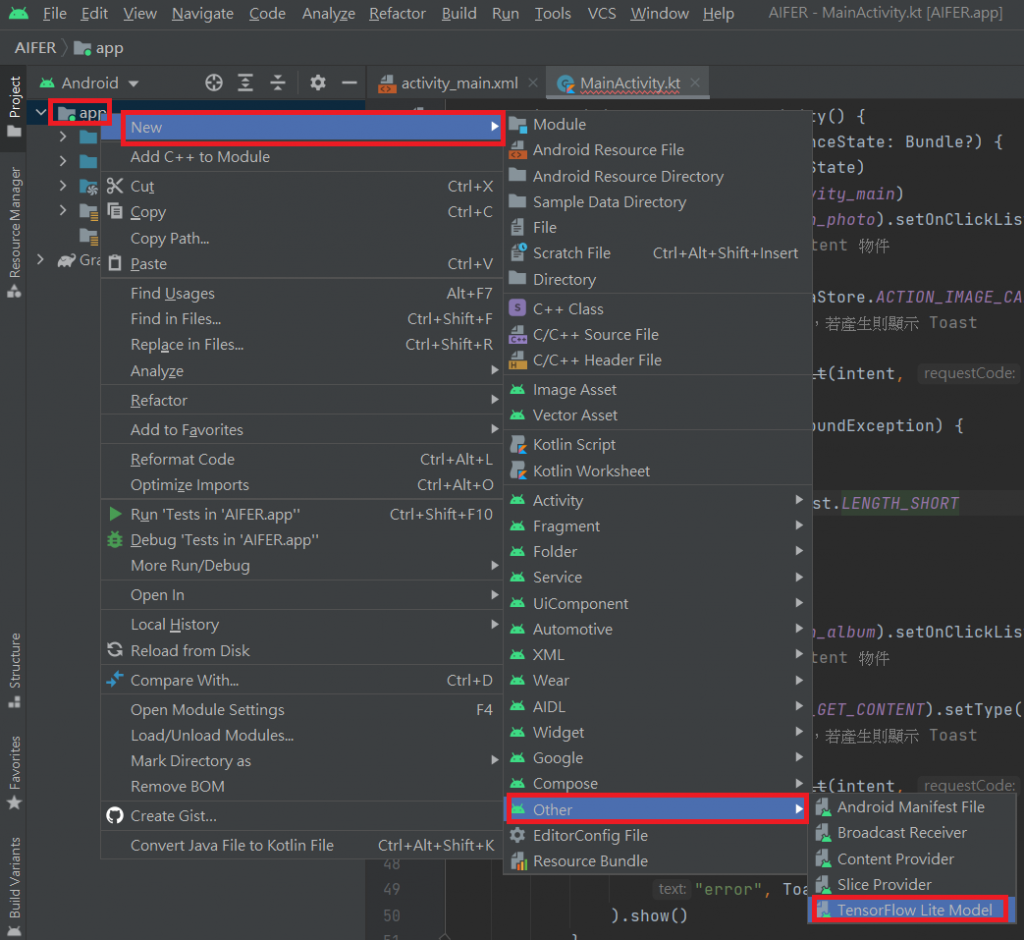Select Find in Files...
This screenshot has height=940, width=1024.
302,319
